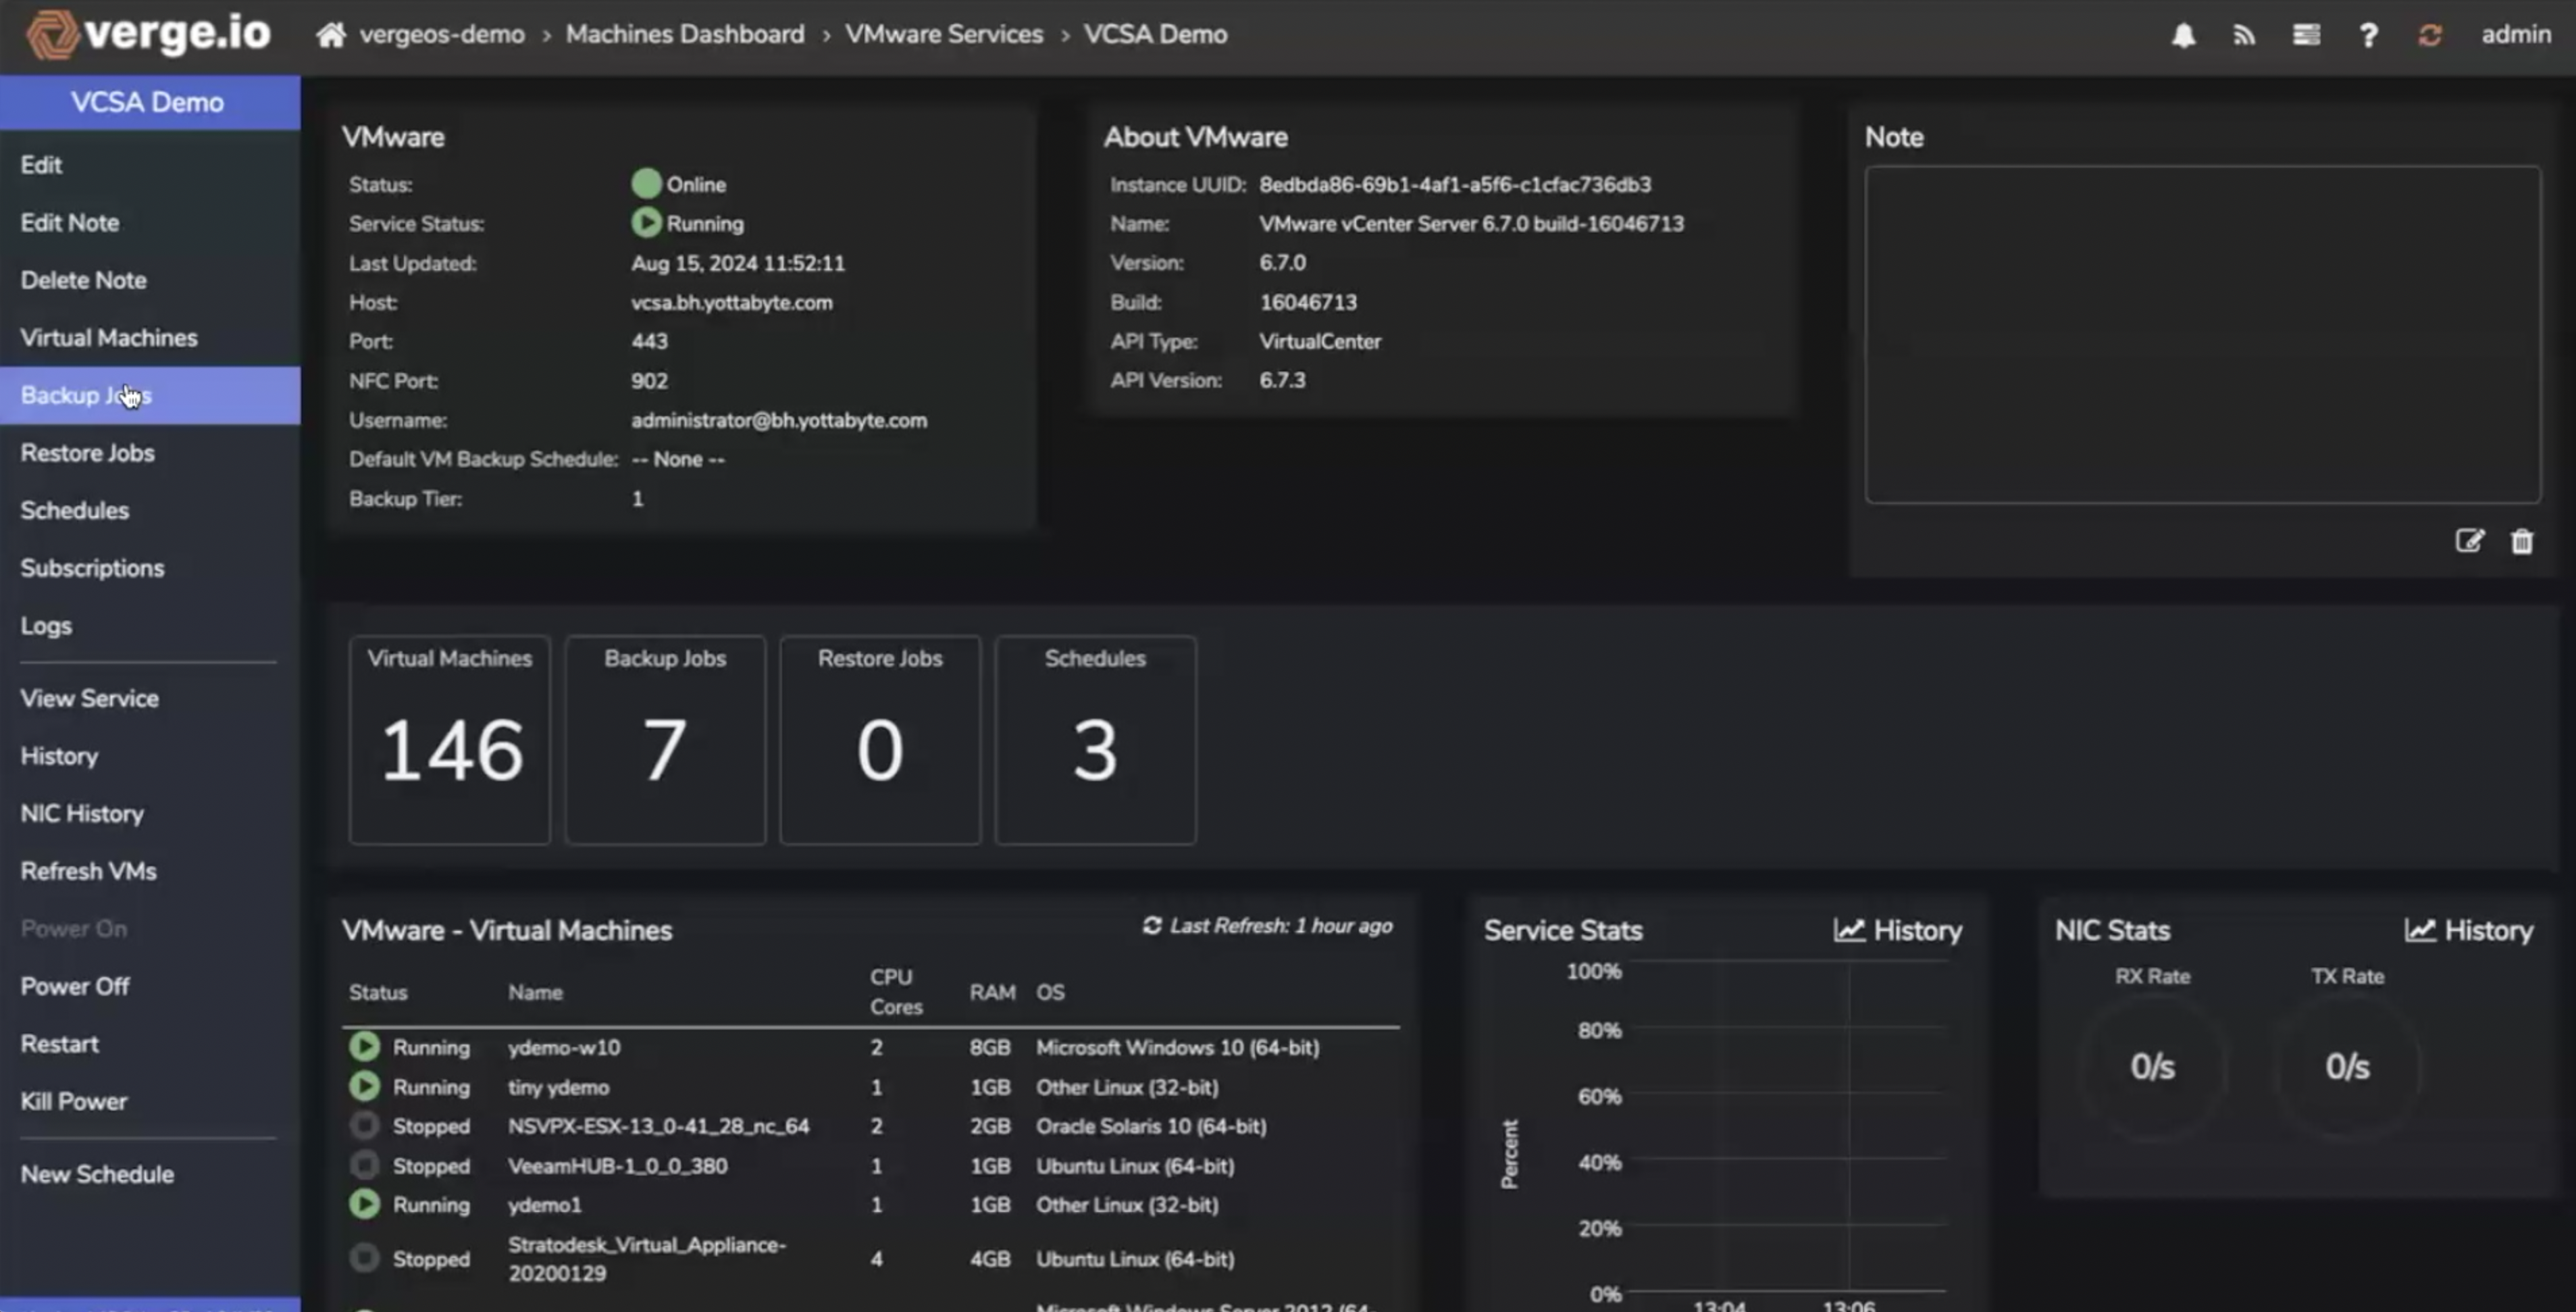
Task: Open the notifications bell icon
Action: point(2183,35)
